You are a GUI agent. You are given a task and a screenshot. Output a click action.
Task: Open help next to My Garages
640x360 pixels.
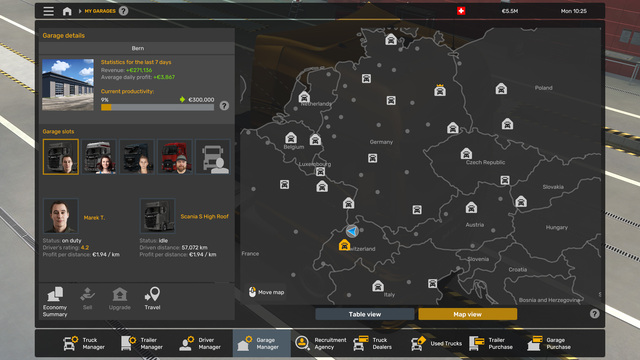(x=123, y=11)
